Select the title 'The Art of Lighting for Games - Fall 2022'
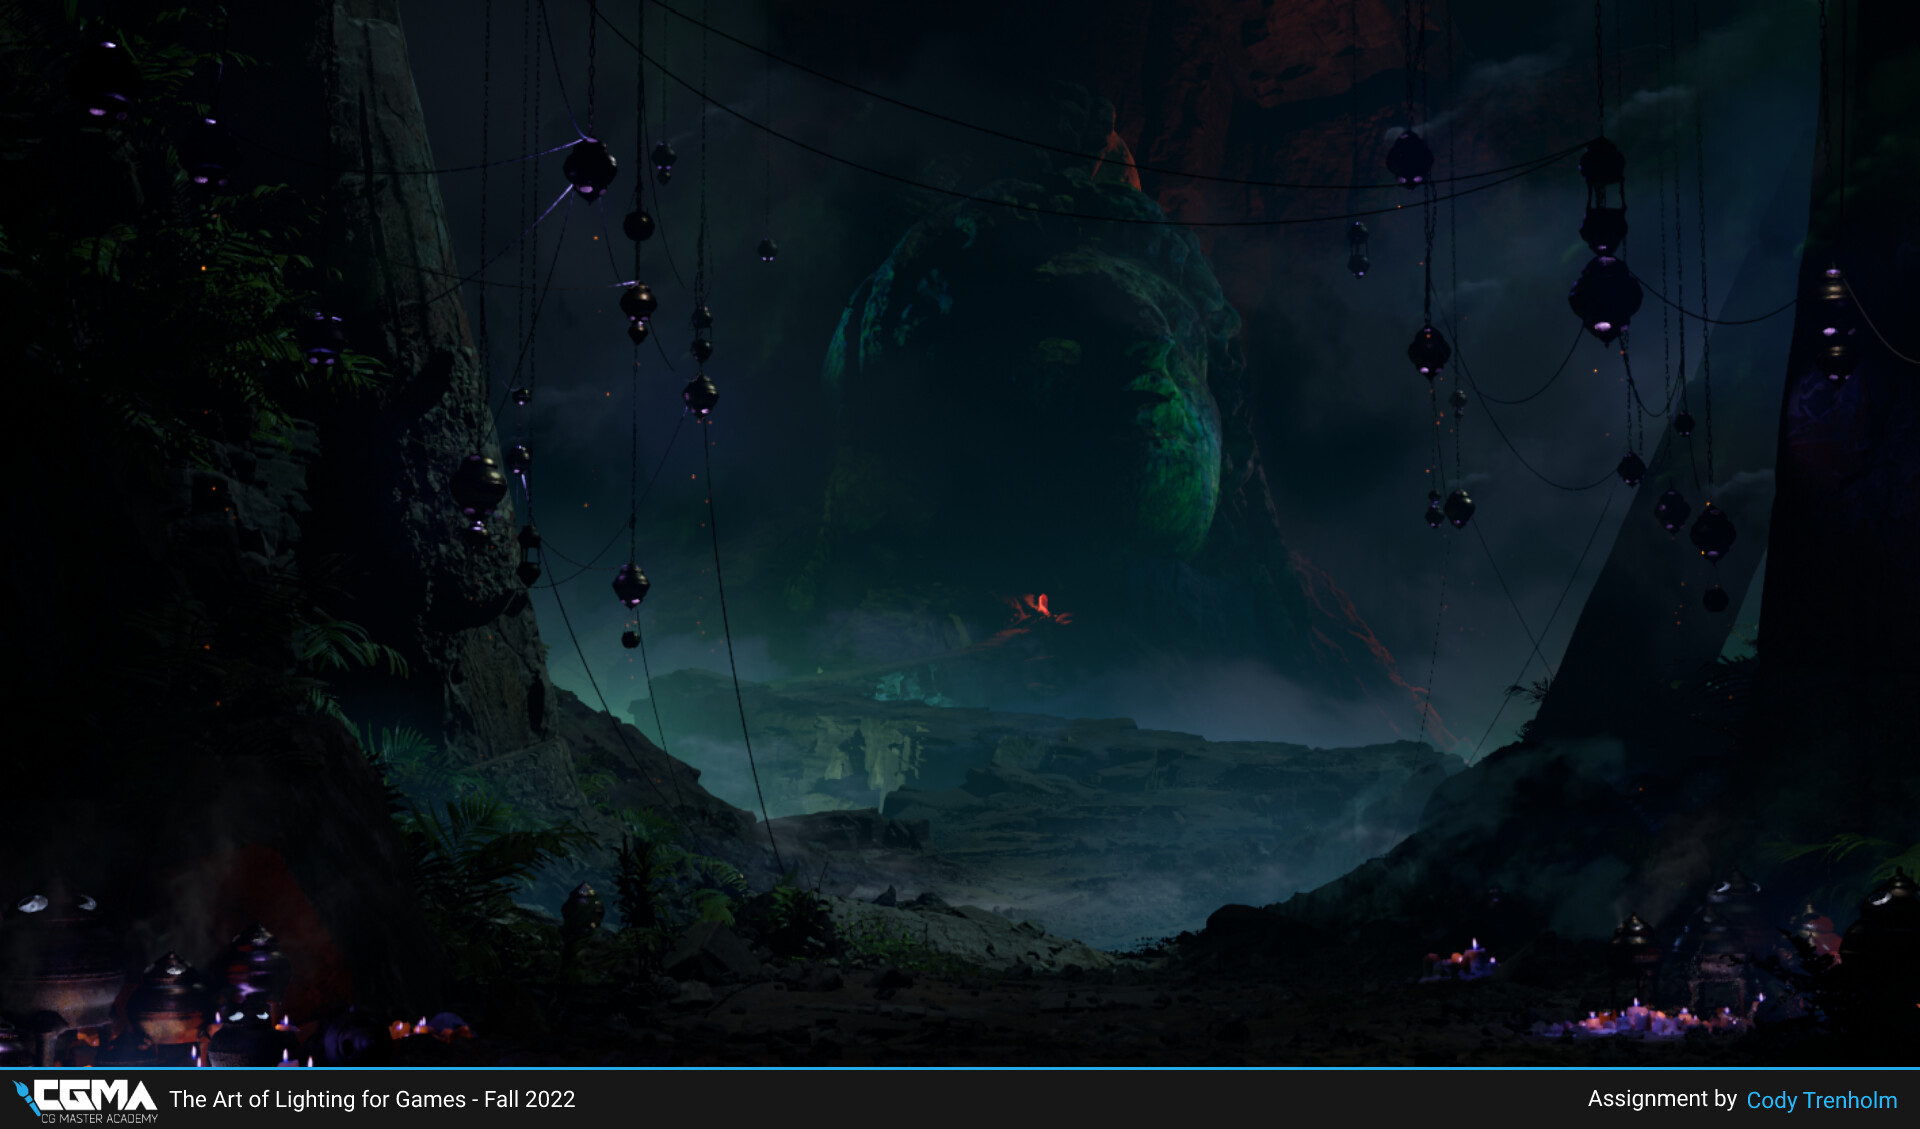The height and width of the screenshot is (1129, 1920). (372, 1099)
